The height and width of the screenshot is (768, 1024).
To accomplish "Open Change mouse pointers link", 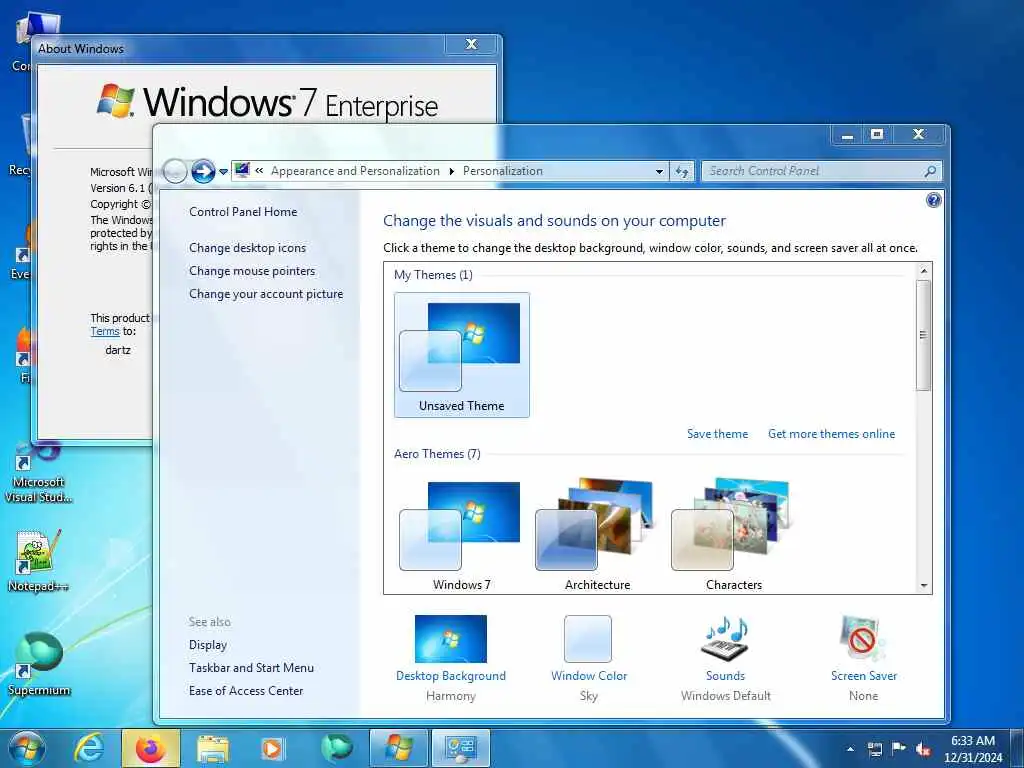I will [252, 271].
